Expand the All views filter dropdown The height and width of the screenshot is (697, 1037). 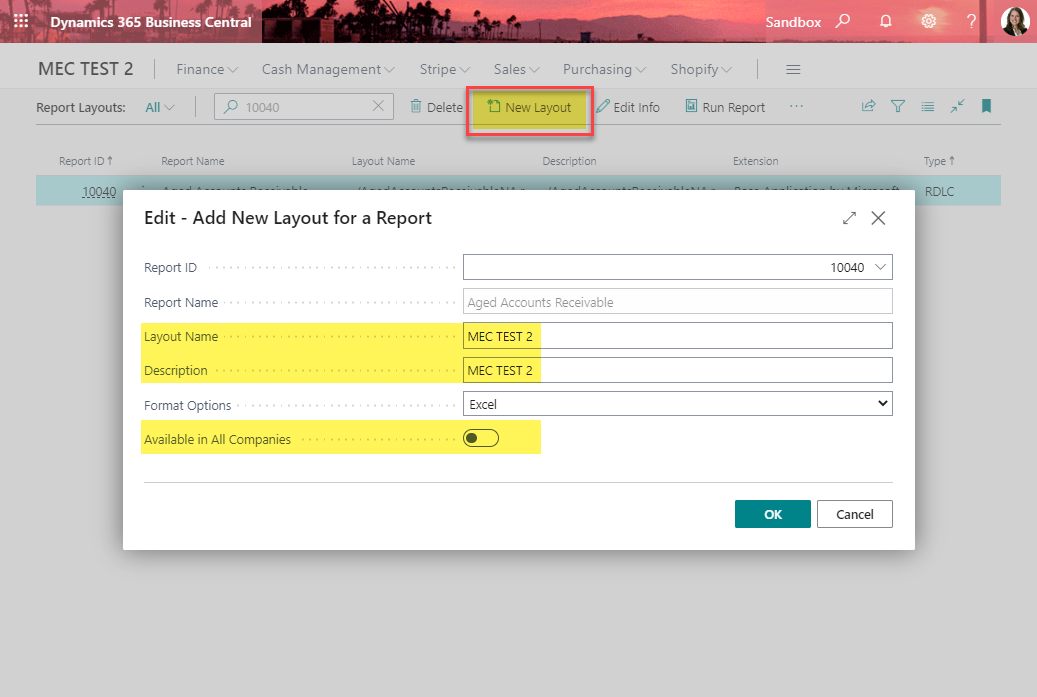[x=159, y=107]
